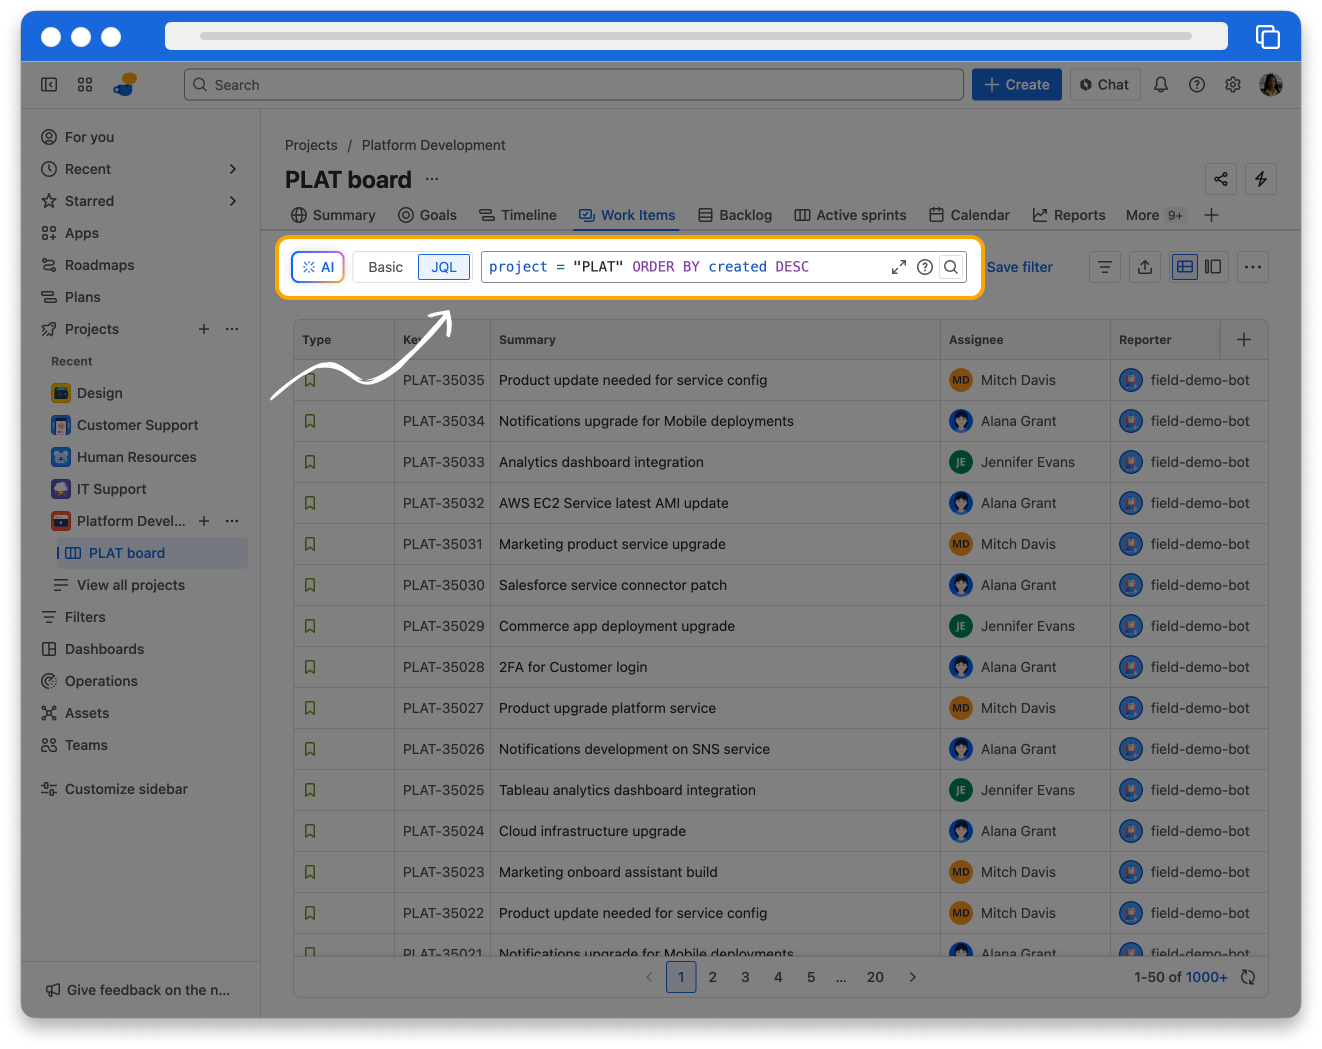Open the app switcher grid icon
The width and height of the screenshot is (1322, 1049).
click(x=85, y=85)
